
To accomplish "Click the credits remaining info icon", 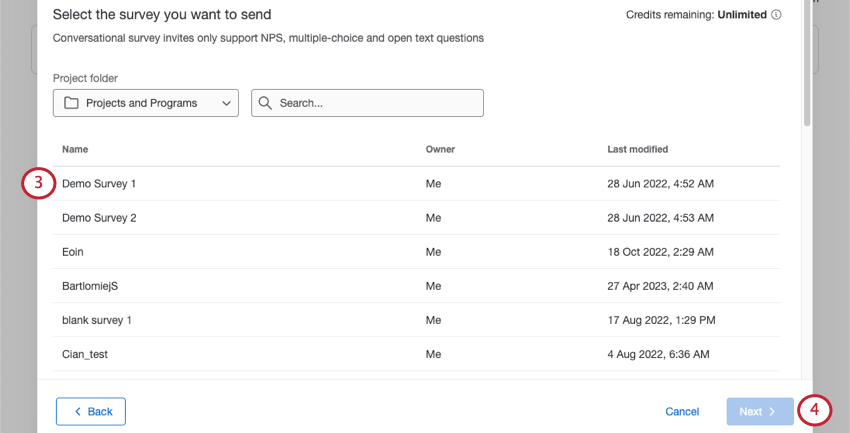I will pyautogui.click(x=777, y=15).
